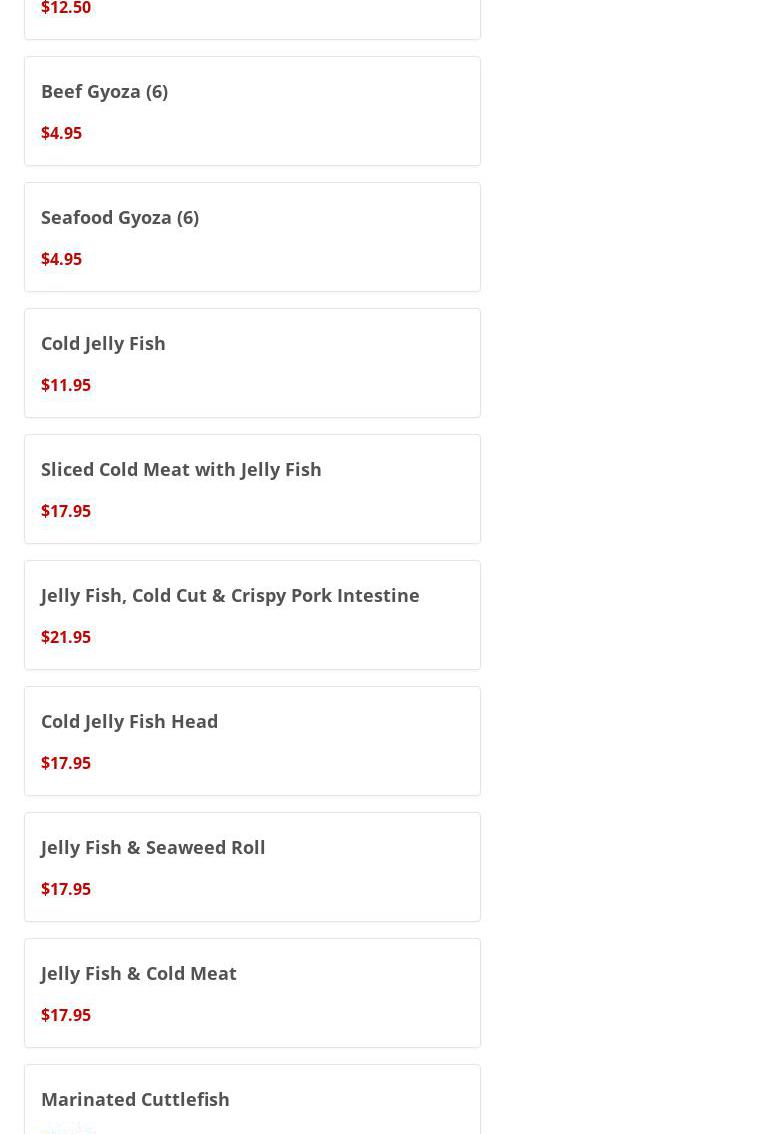Screen dimensions: 770x1134
Task: Choose the Cold Jelly Fish Head item
Action: pos(129,721)
